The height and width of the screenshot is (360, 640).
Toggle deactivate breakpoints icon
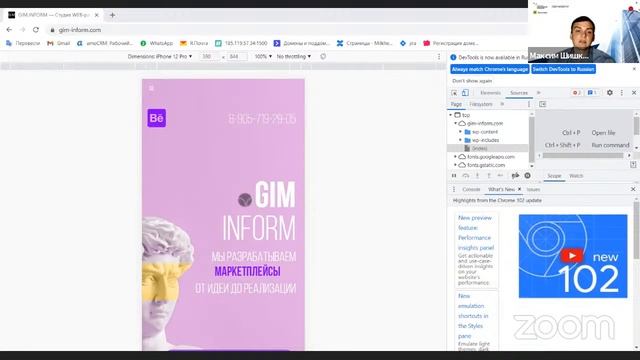[515, 176]
